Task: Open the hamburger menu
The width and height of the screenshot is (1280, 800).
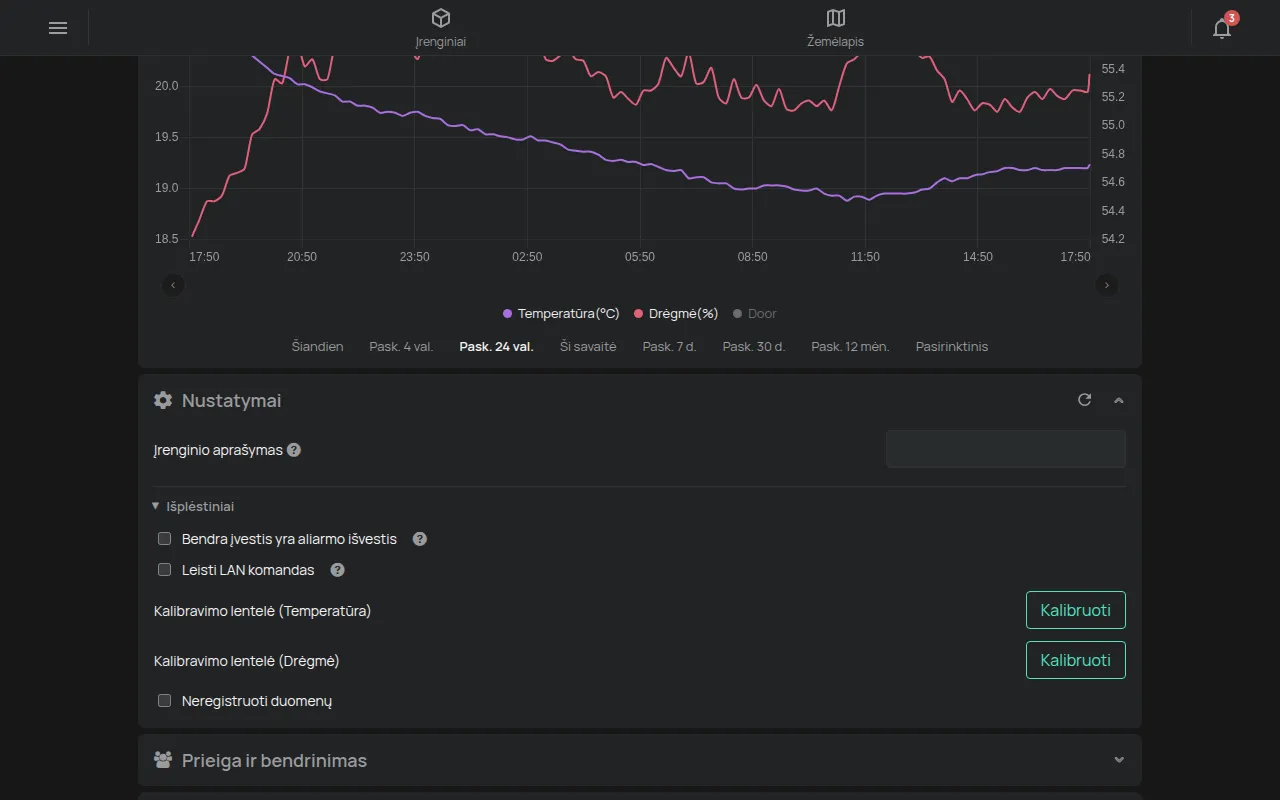Action: 58,28
